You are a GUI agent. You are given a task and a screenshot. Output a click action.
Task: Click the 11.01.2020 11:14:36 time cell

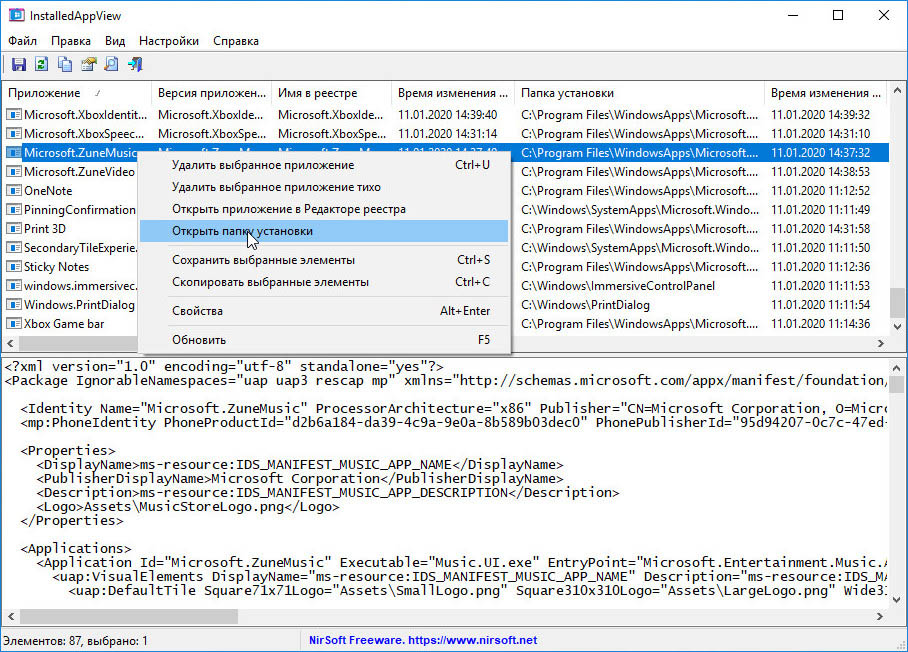(821, 324)
